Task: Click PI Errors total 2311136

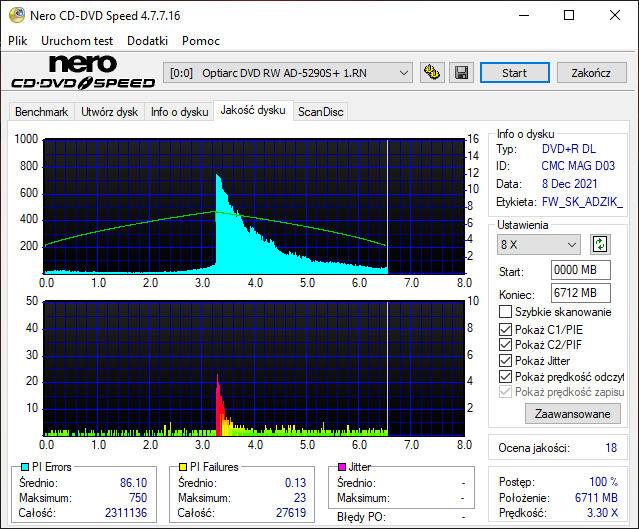Action: [126, 513]
